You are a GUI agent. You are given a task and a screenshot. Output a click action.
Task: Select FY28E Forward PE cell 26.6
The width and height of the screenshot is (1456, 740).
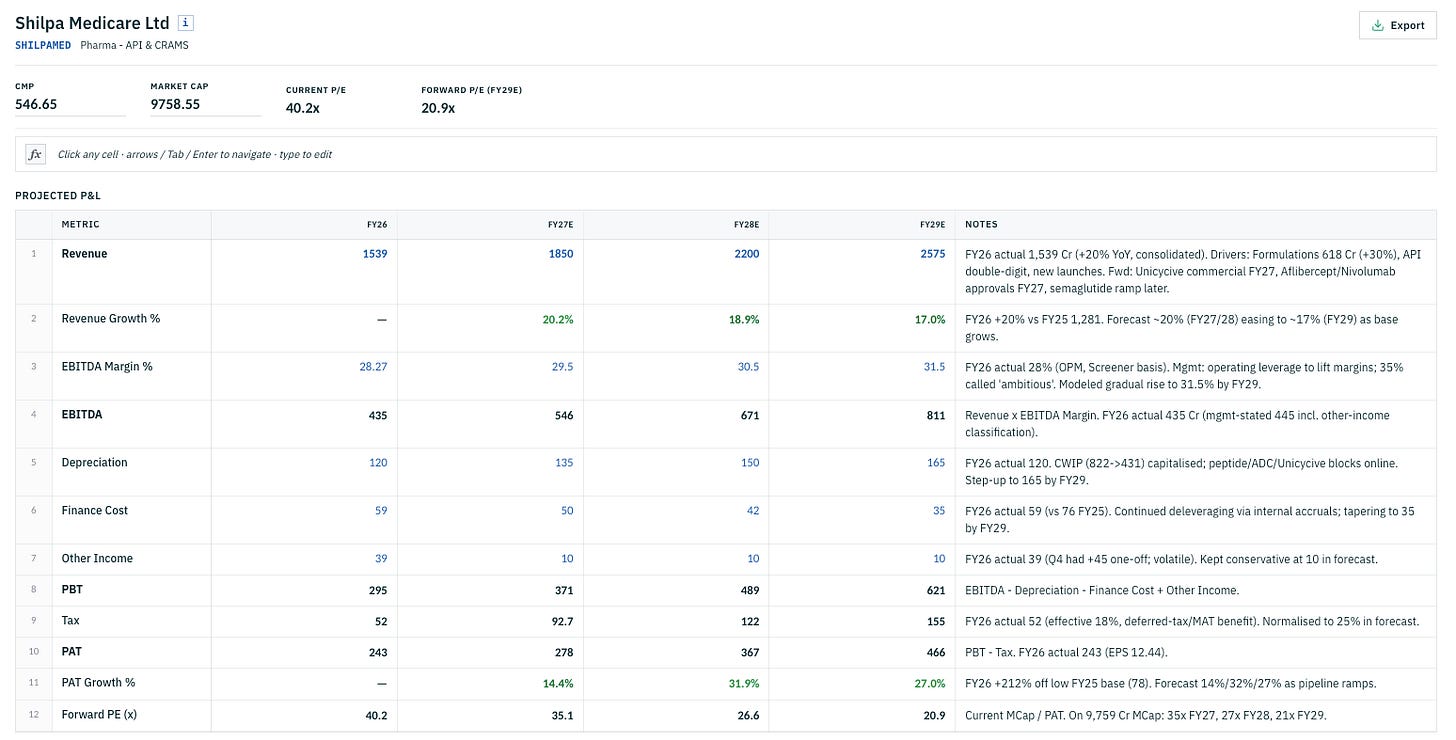676,715
